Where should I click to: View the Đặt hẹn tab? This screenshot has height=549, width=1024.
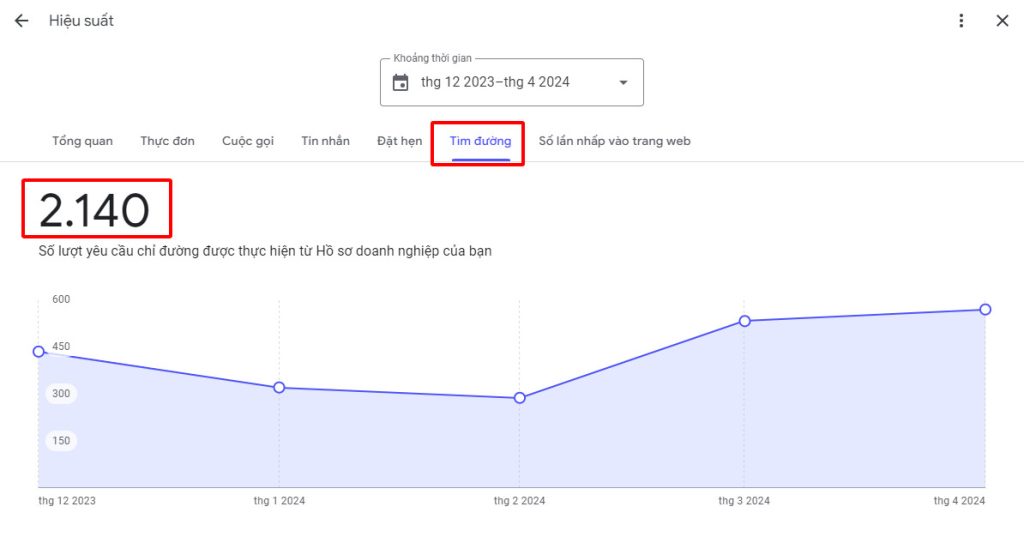pyautogui.click(x=399, y=141)
